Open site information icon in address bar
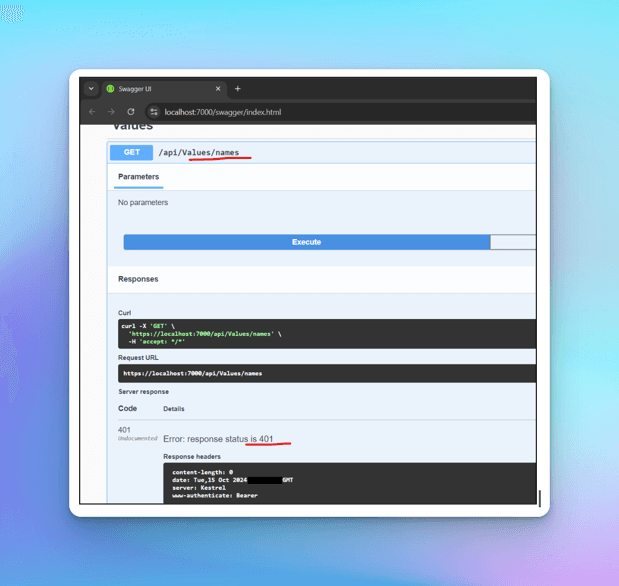Screen dimensions: 619x586 [x=154, y=112]
